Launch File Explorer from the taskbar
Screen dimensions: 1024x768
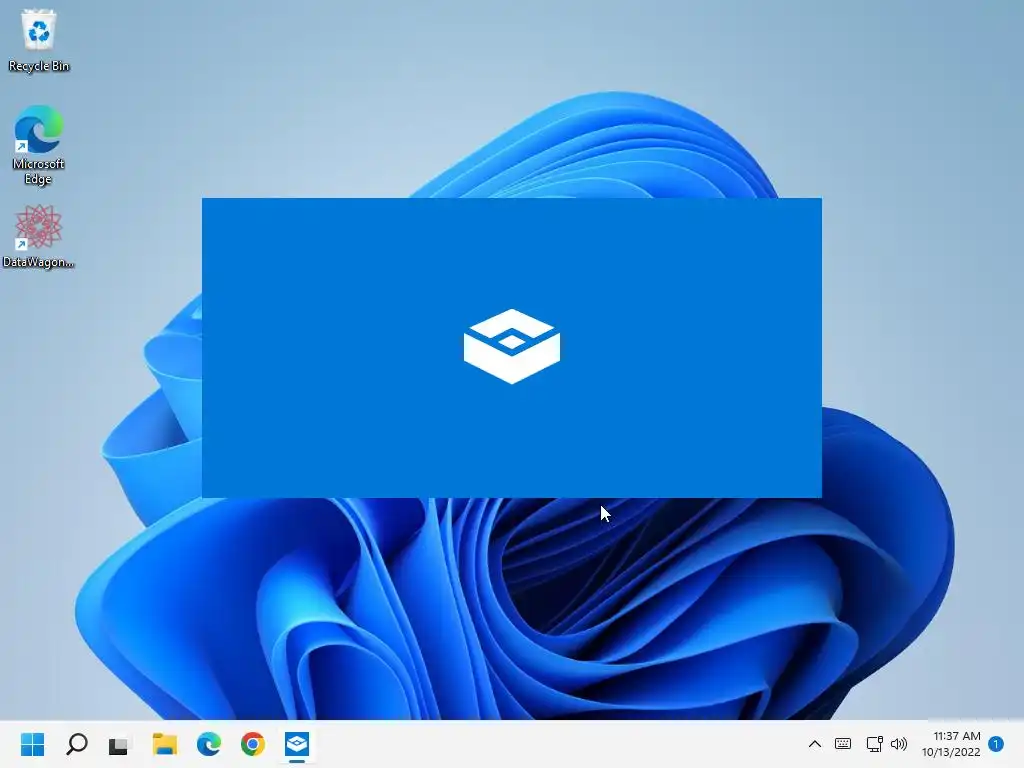[x=165, y=744]
